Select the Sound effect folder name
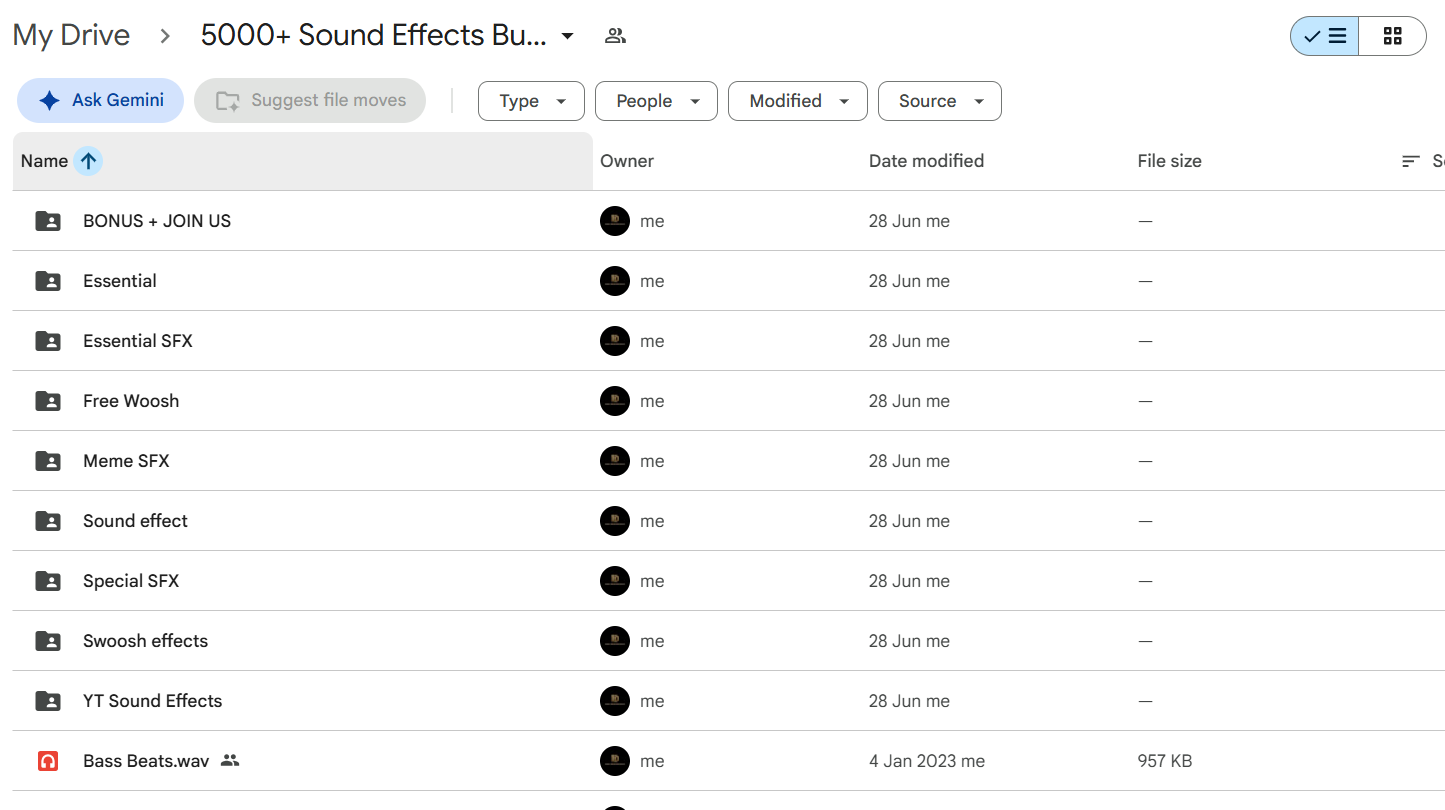This screenshot has width=1445, height=810. 135,521
